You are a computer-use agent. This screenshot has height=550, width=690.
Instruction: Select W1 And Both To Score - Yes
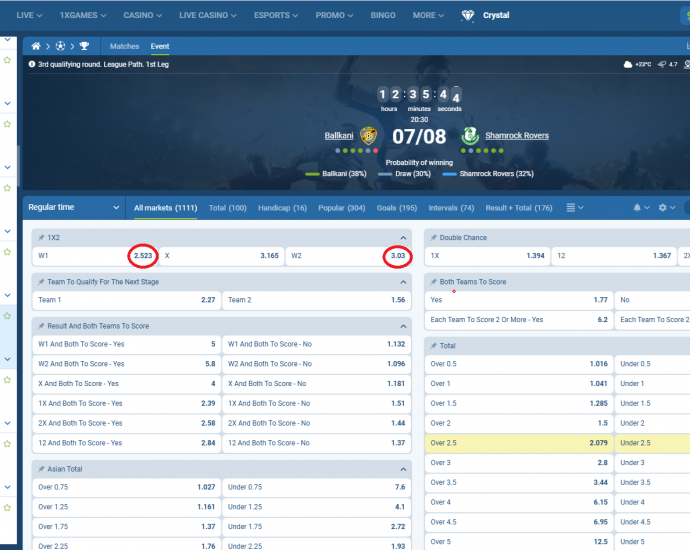pos(127,344)
